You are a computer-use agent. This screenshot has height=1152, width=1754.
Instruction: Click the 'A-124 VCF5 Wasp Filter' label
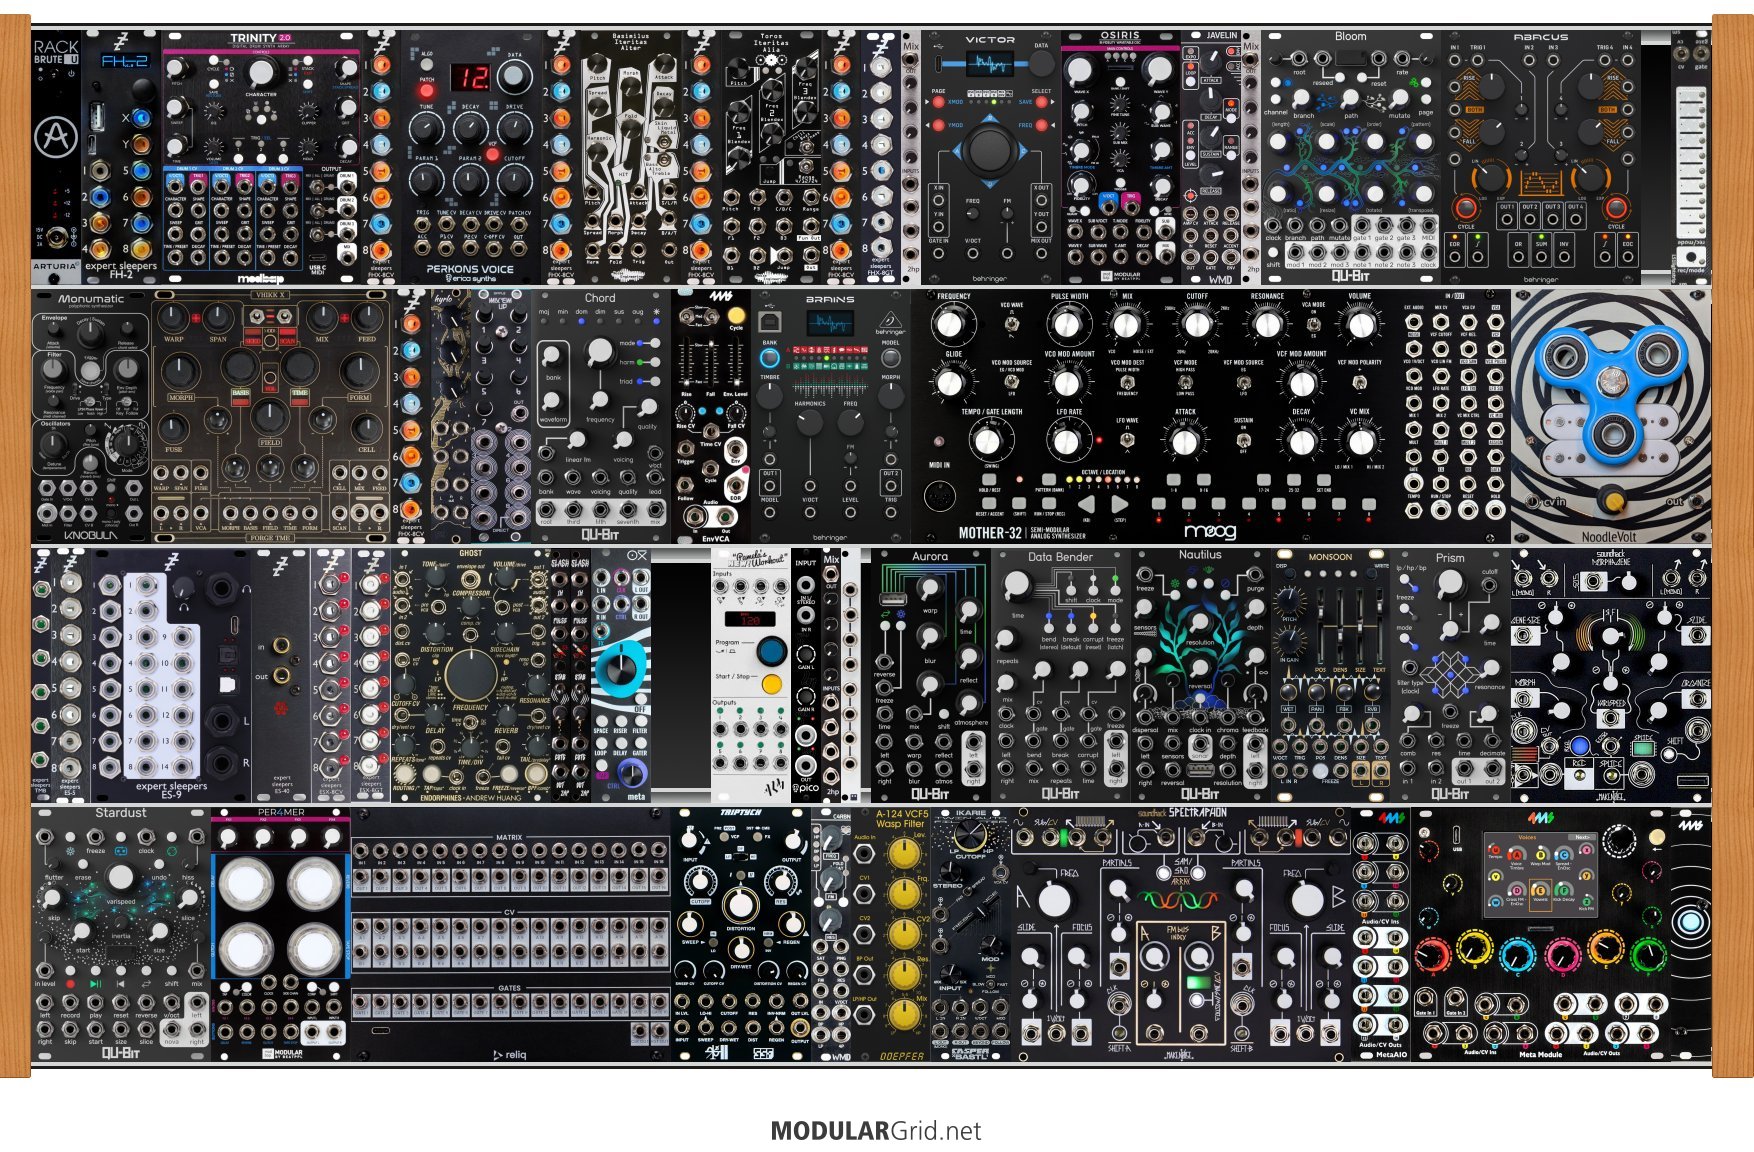902,819
